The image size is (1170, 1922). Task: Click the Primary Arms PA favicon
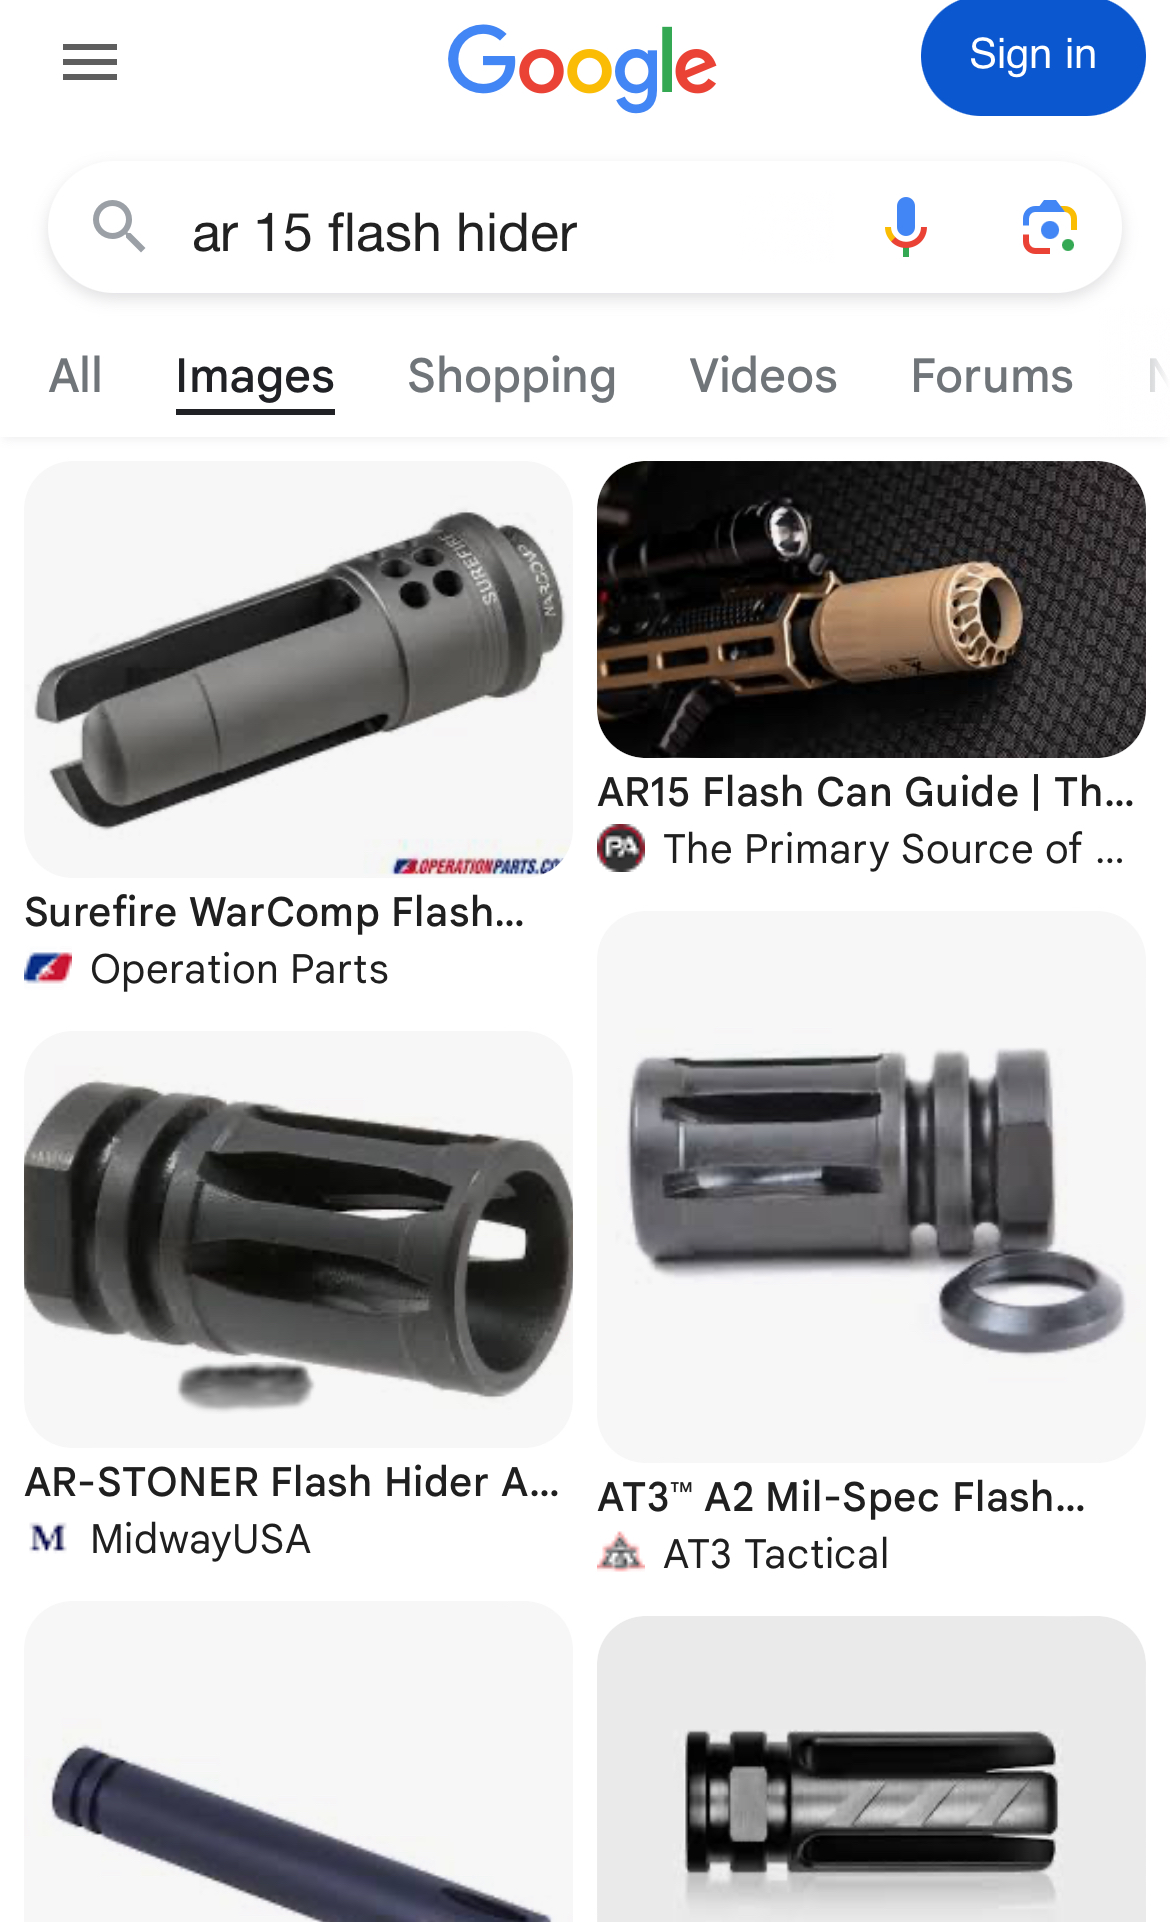(x=621, y=848)
